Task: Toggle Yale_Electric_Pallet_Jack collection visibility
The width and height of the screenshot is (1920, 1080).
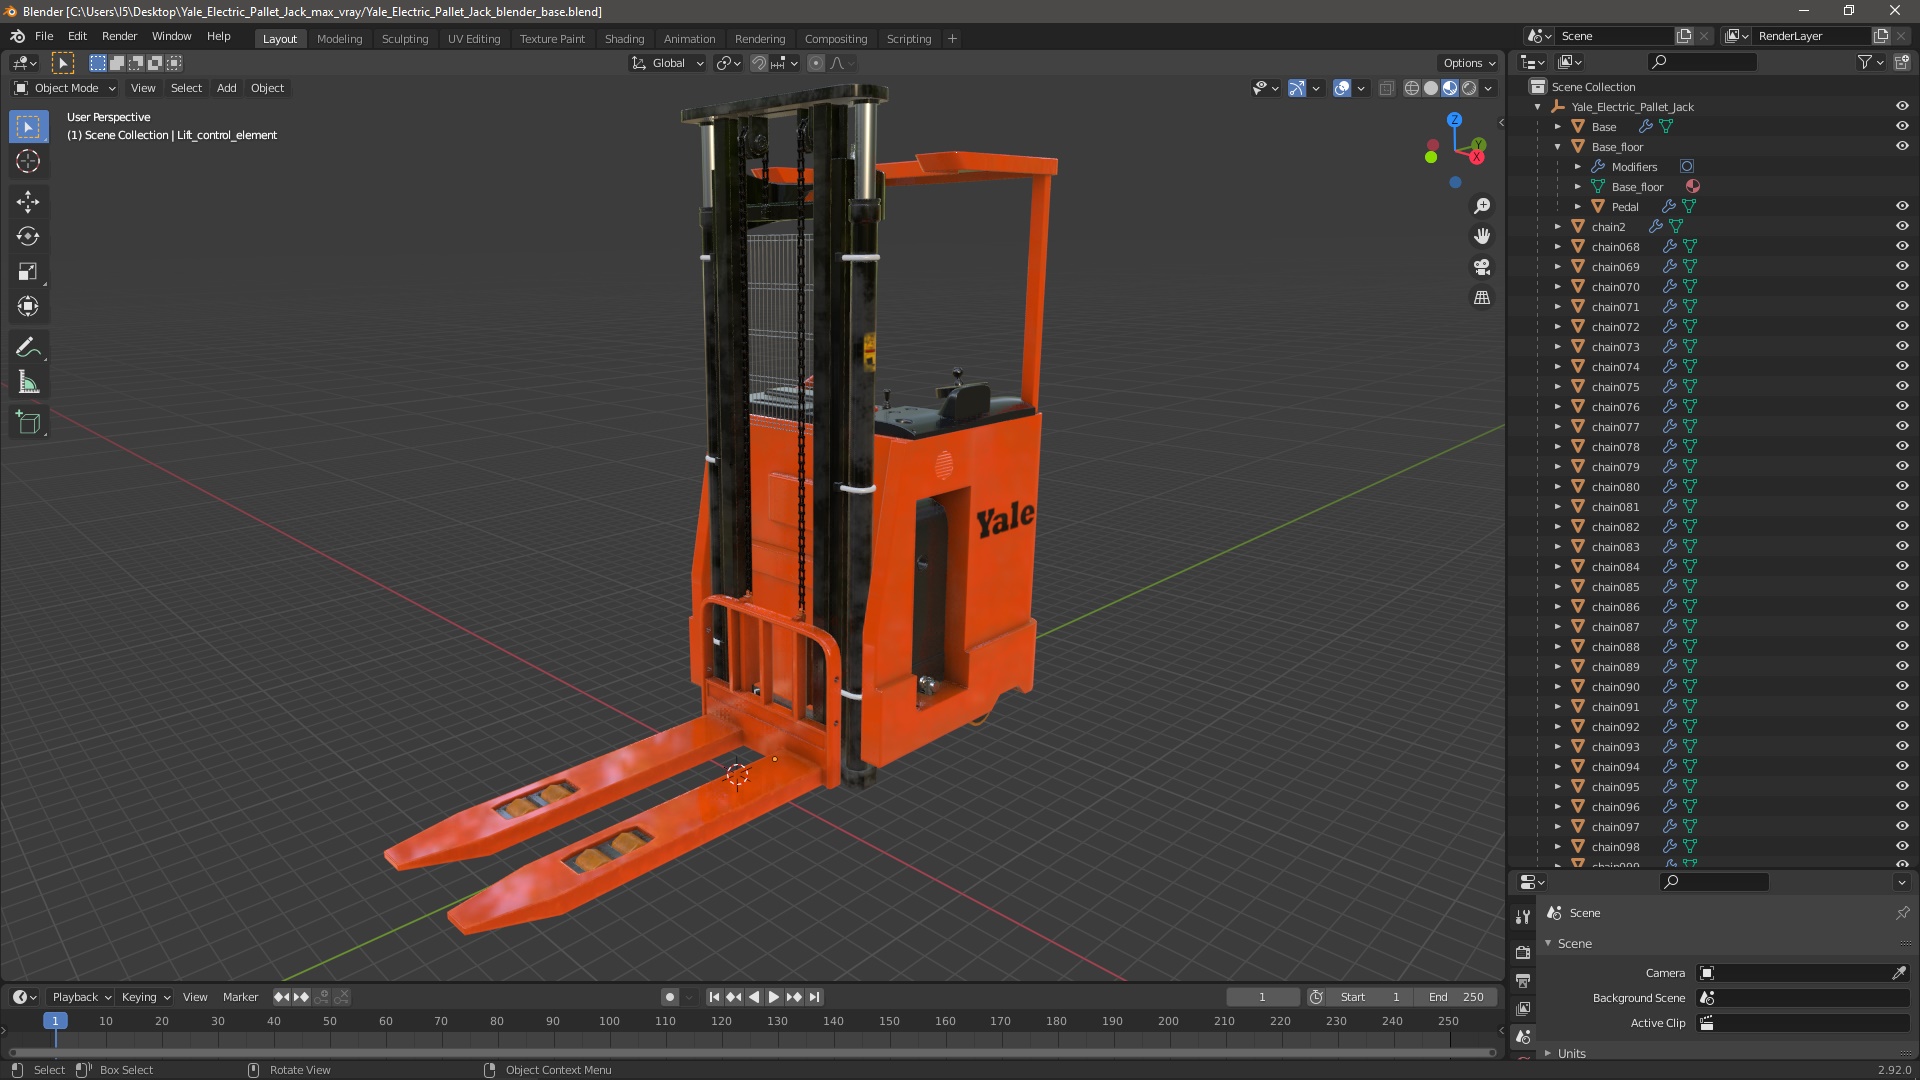Action: pyautogui.click(x=1902, y=107)
